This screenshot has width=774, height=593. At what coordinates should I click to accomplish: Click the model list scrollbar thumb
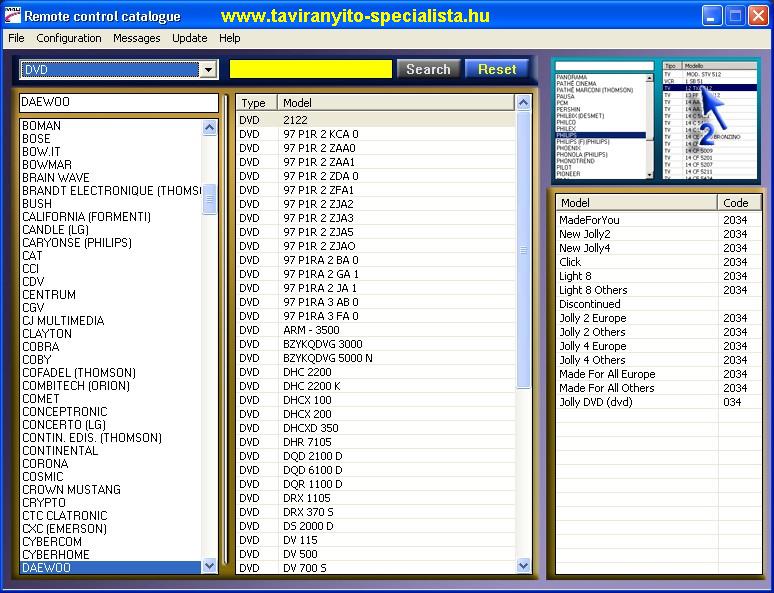pyautogui.click(x=523, y=250)
